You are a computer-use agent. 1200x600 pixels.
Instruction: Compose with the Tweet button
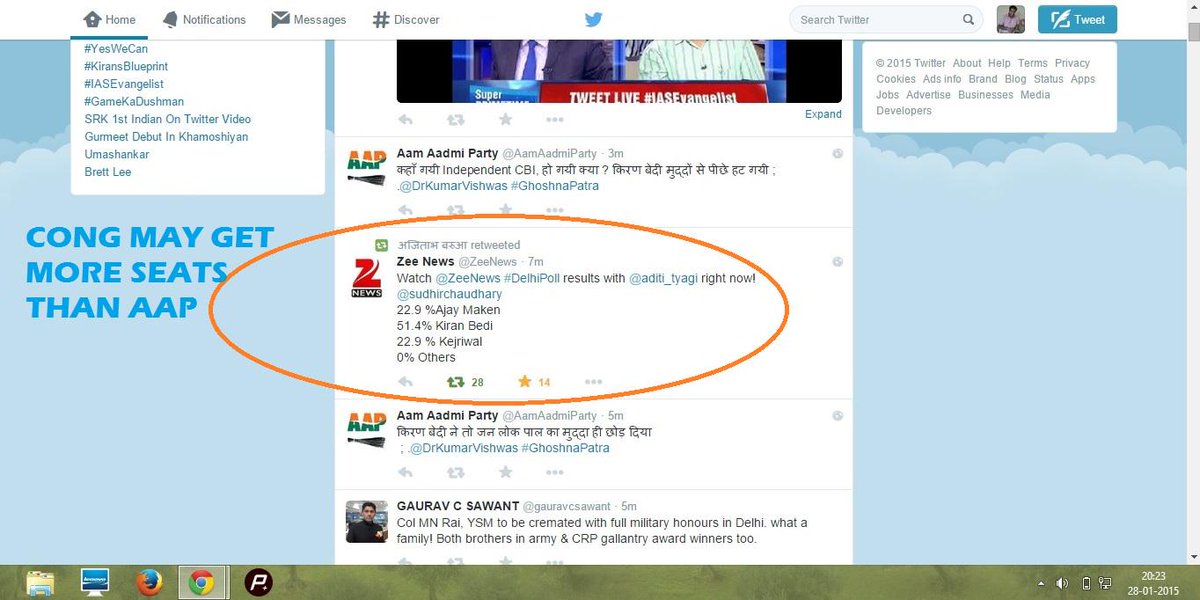[1077, 19]
